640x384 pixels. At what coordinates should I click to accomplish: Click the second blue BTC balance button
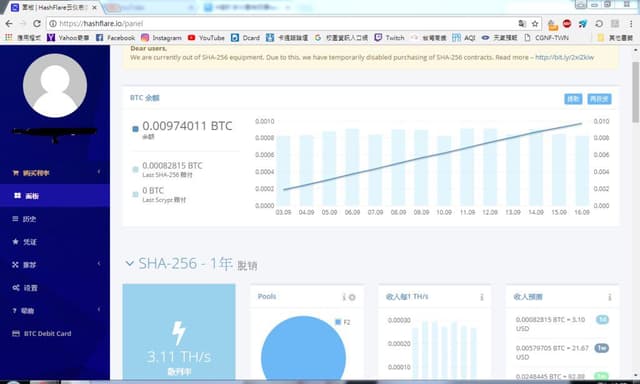[x=599, y=99]
